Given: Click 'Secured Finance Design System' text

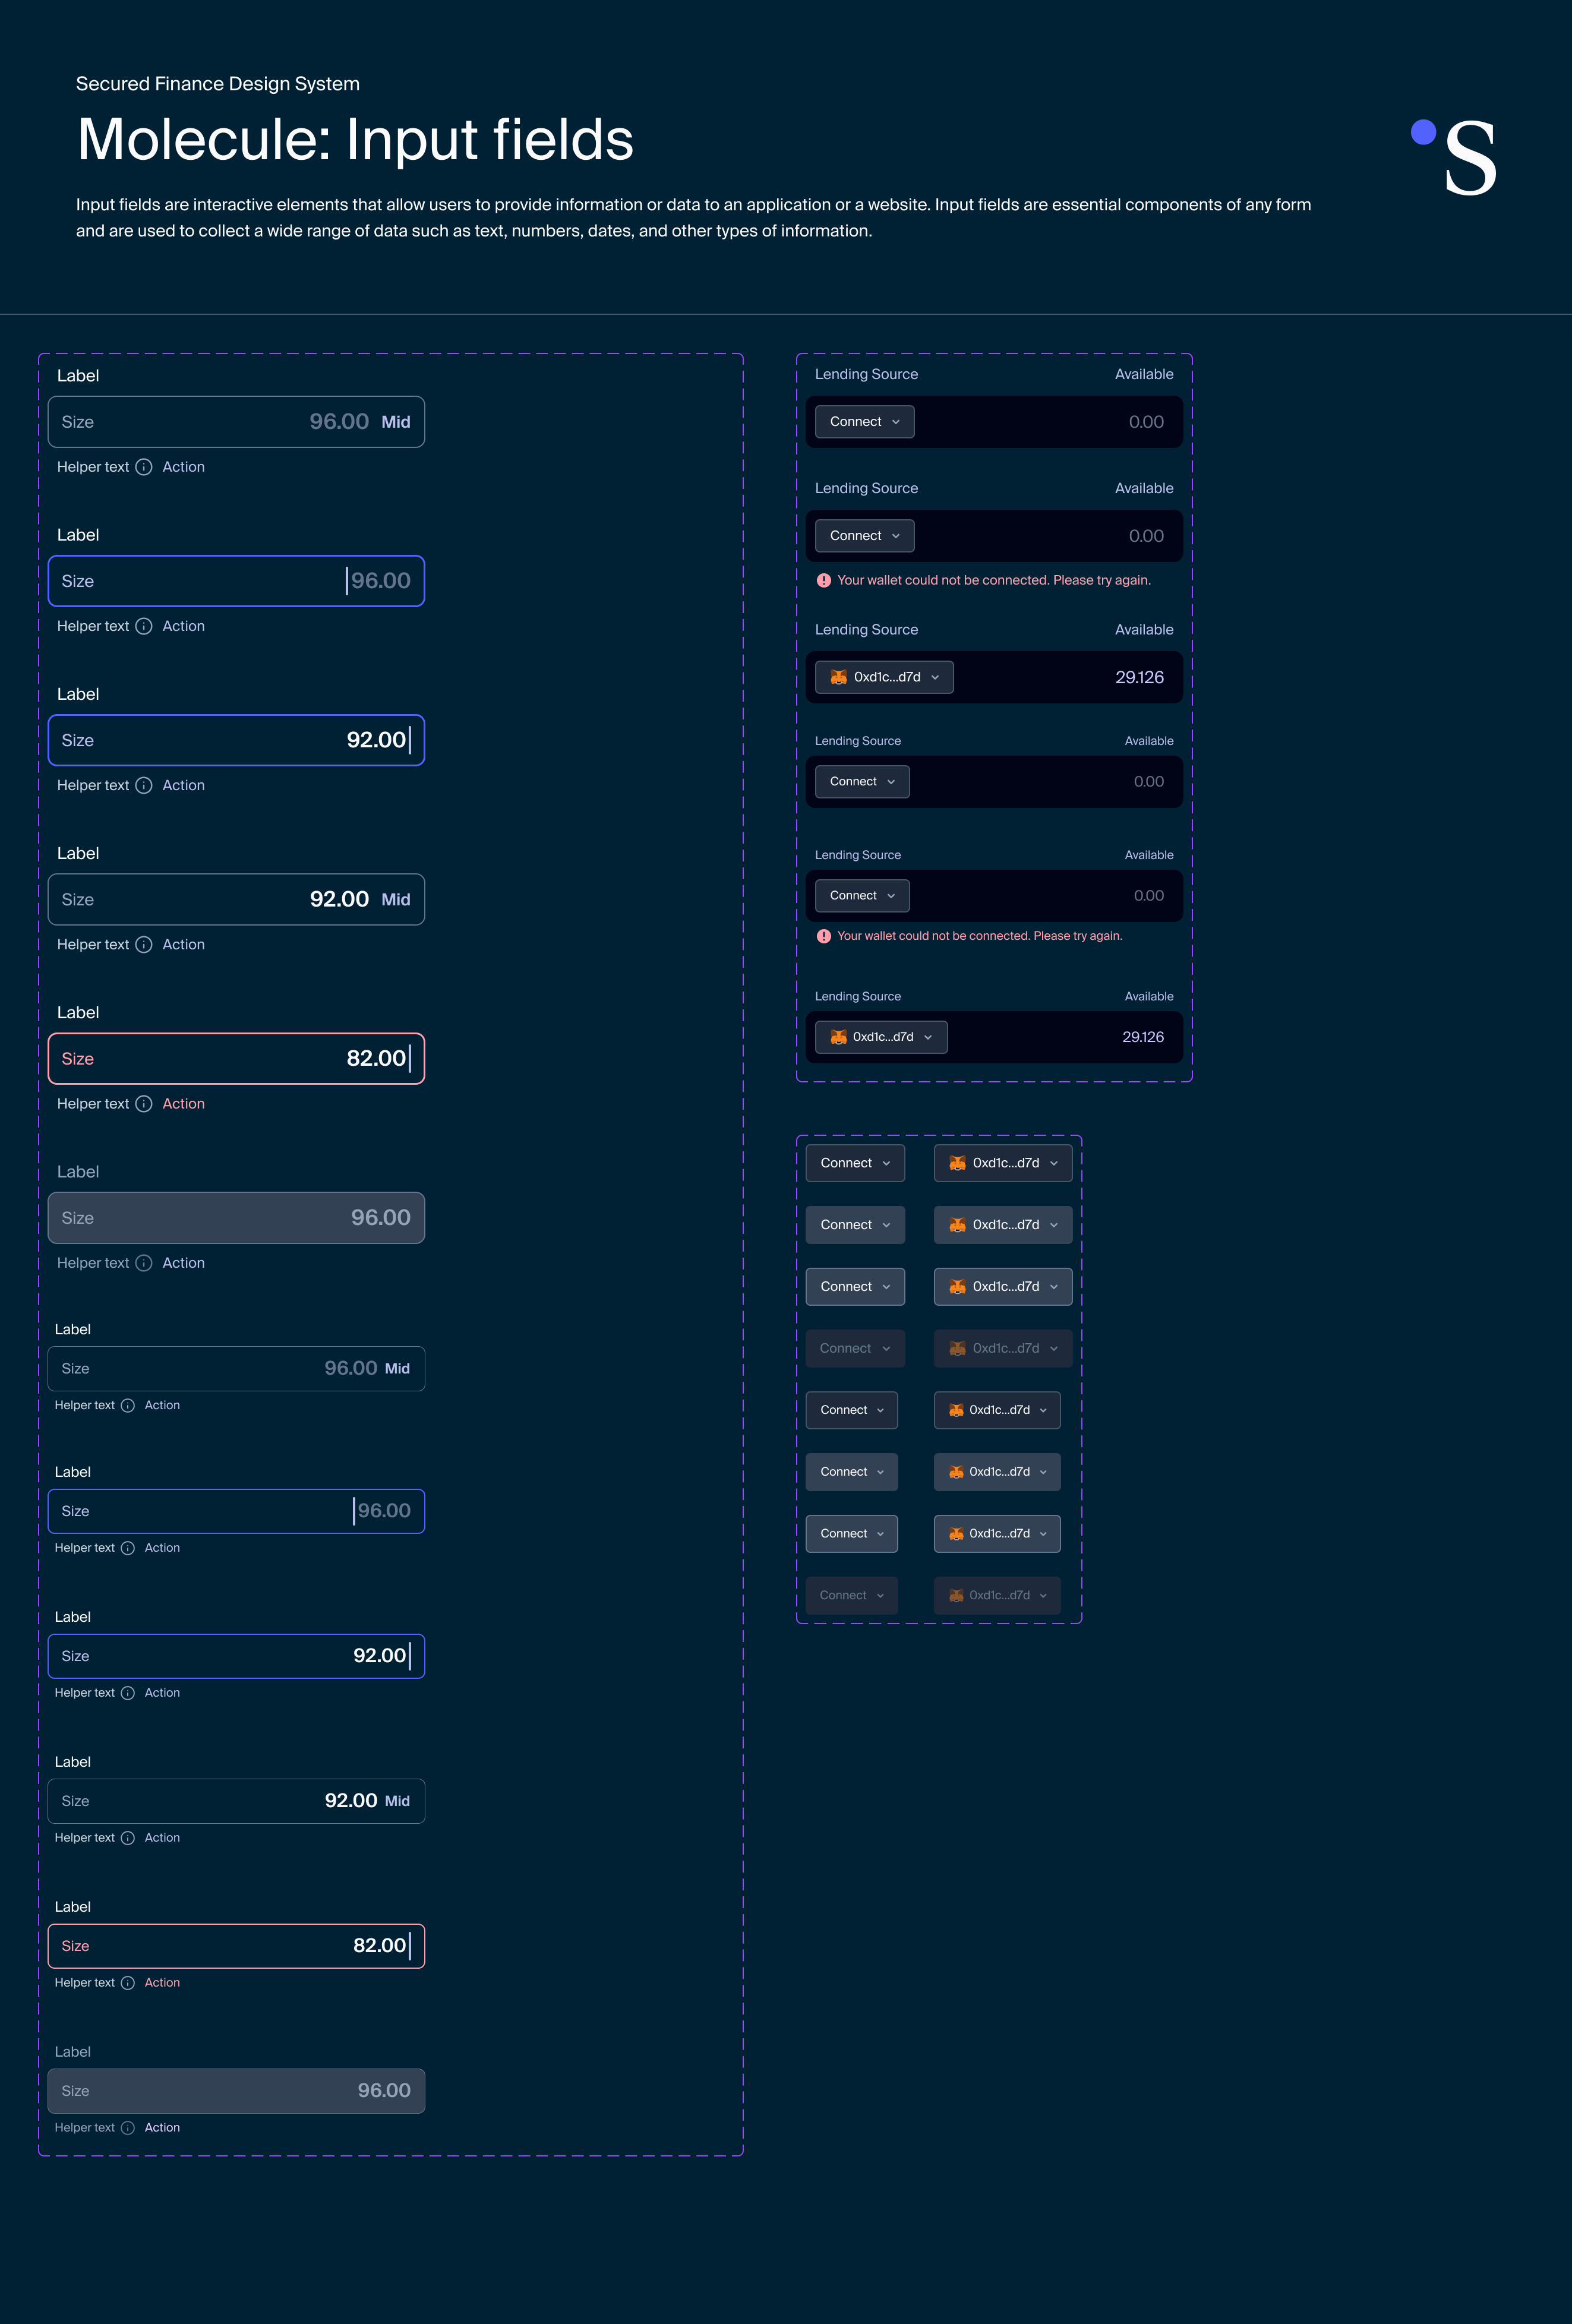Looking at the screenshot, I should (218, 84).
